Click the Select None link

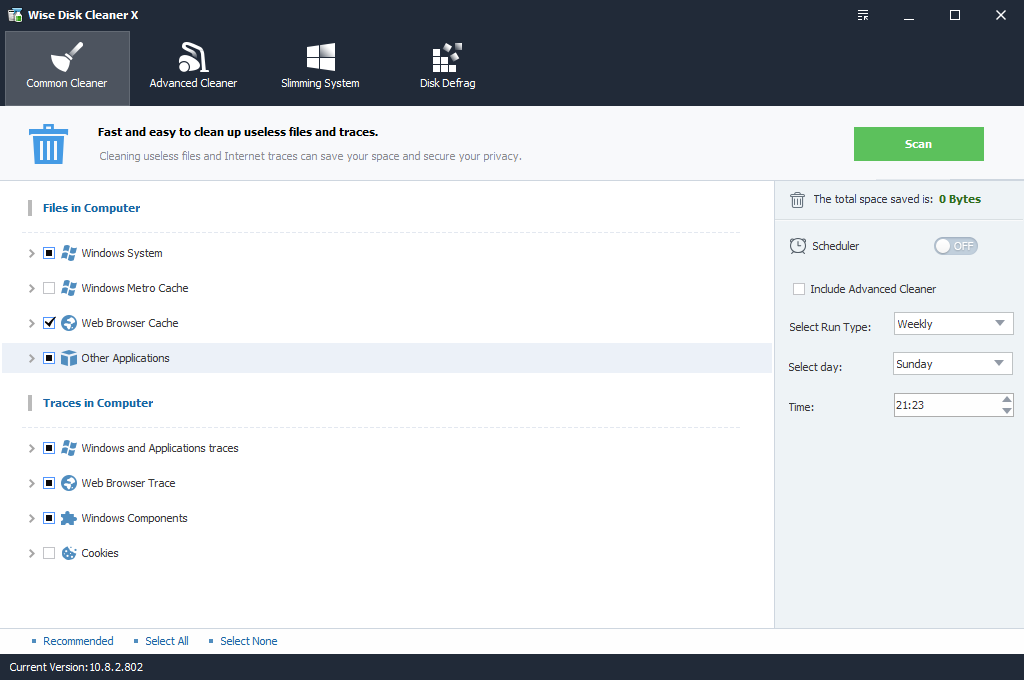click(248, 641)
